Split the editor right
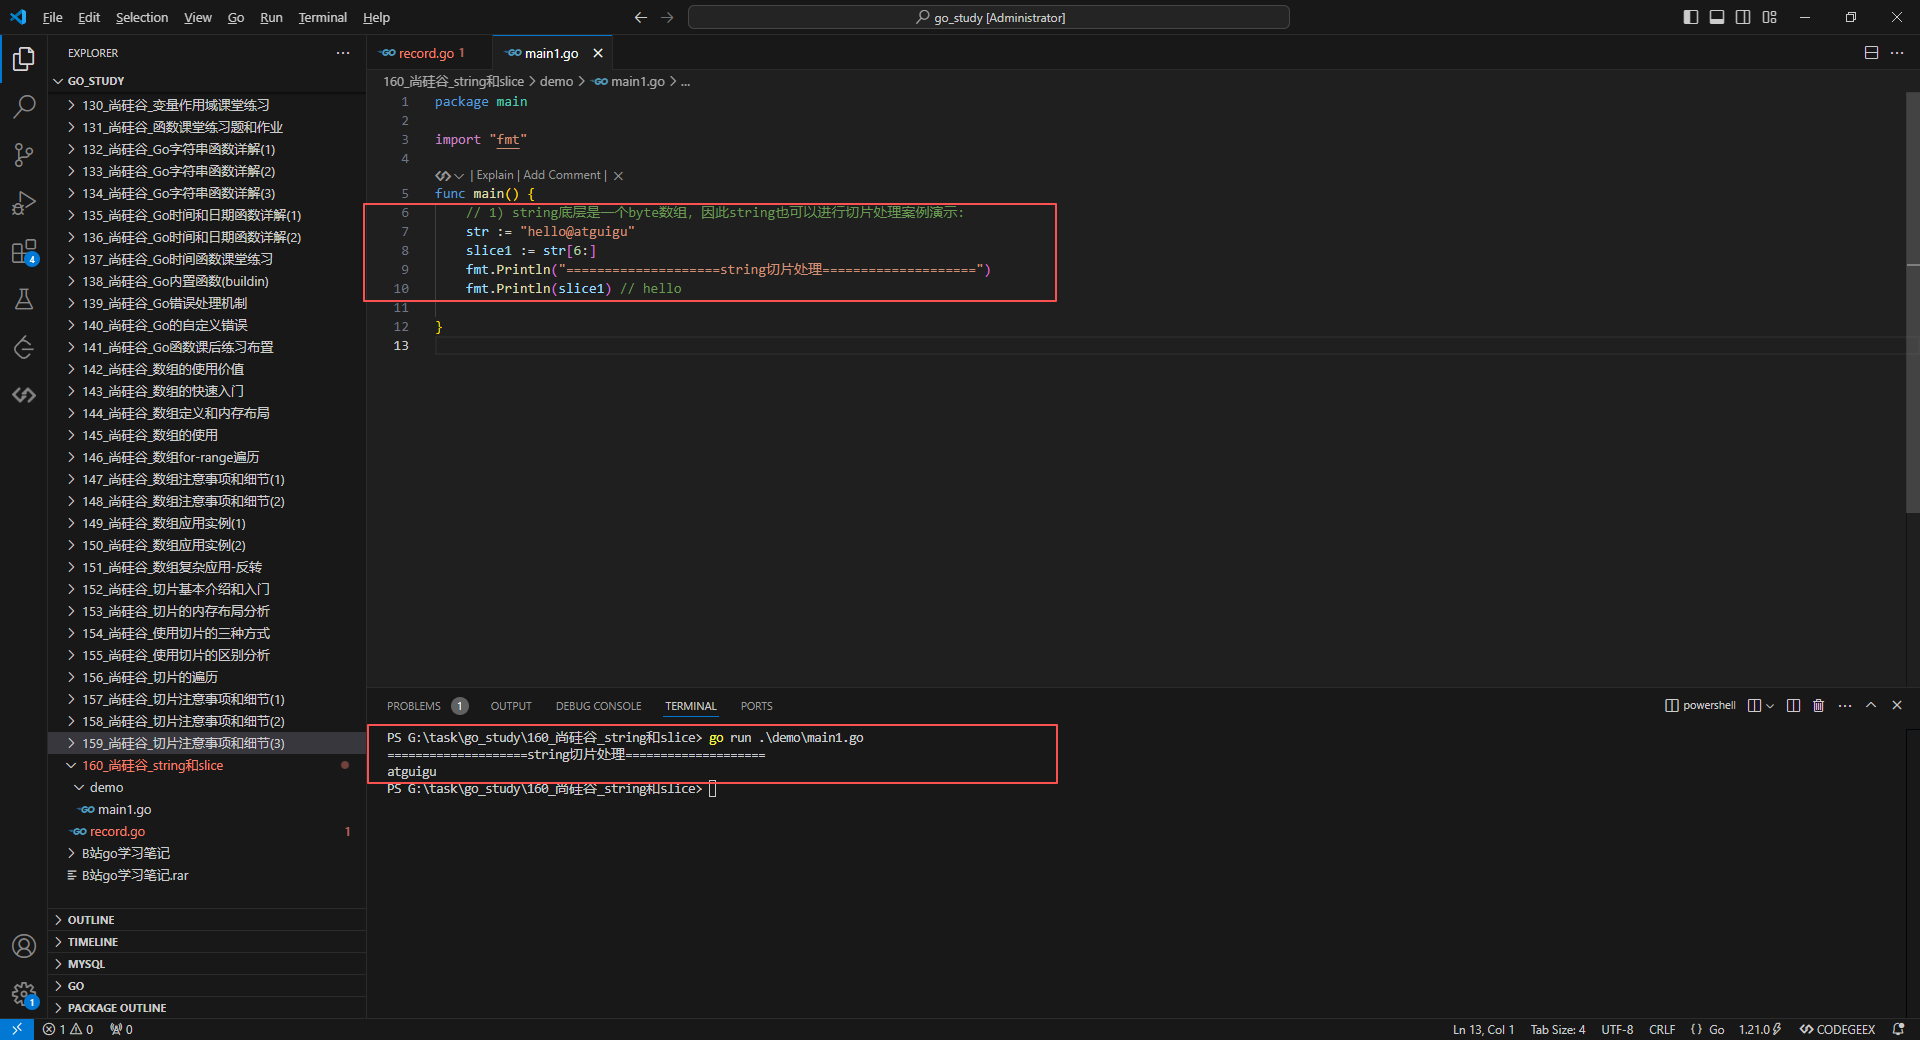This screenshot has width=1920, height=1040. point(1871,53)
